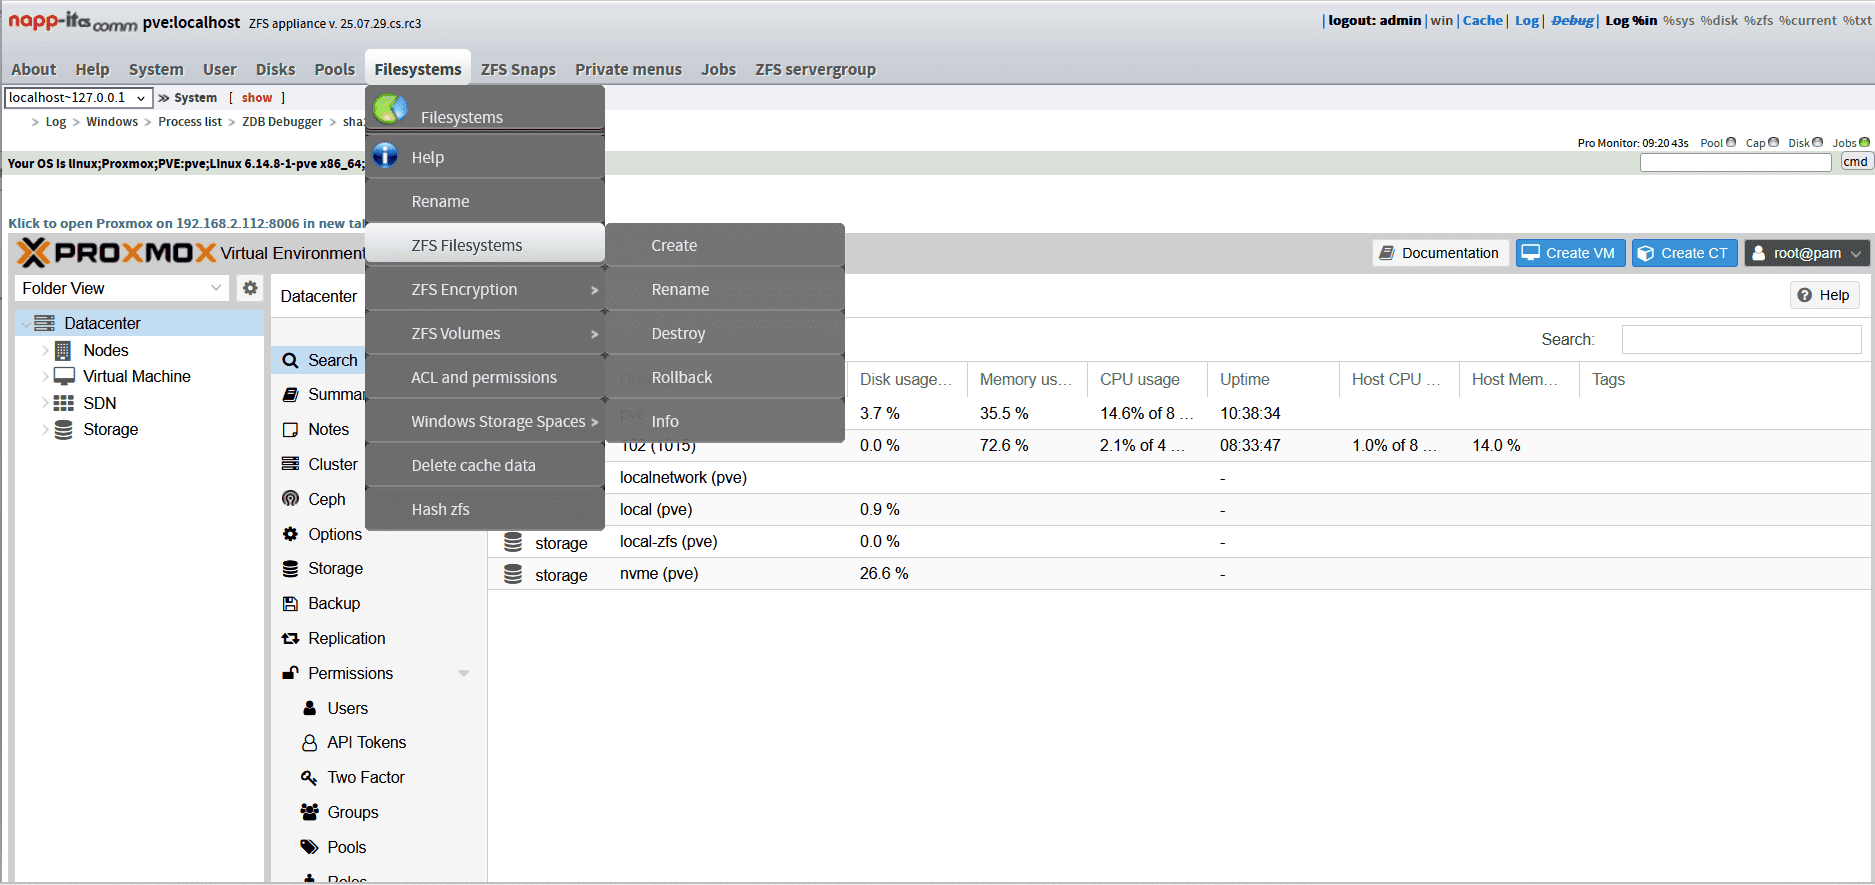Open the ZFS Snaps menu

(518, 69)
